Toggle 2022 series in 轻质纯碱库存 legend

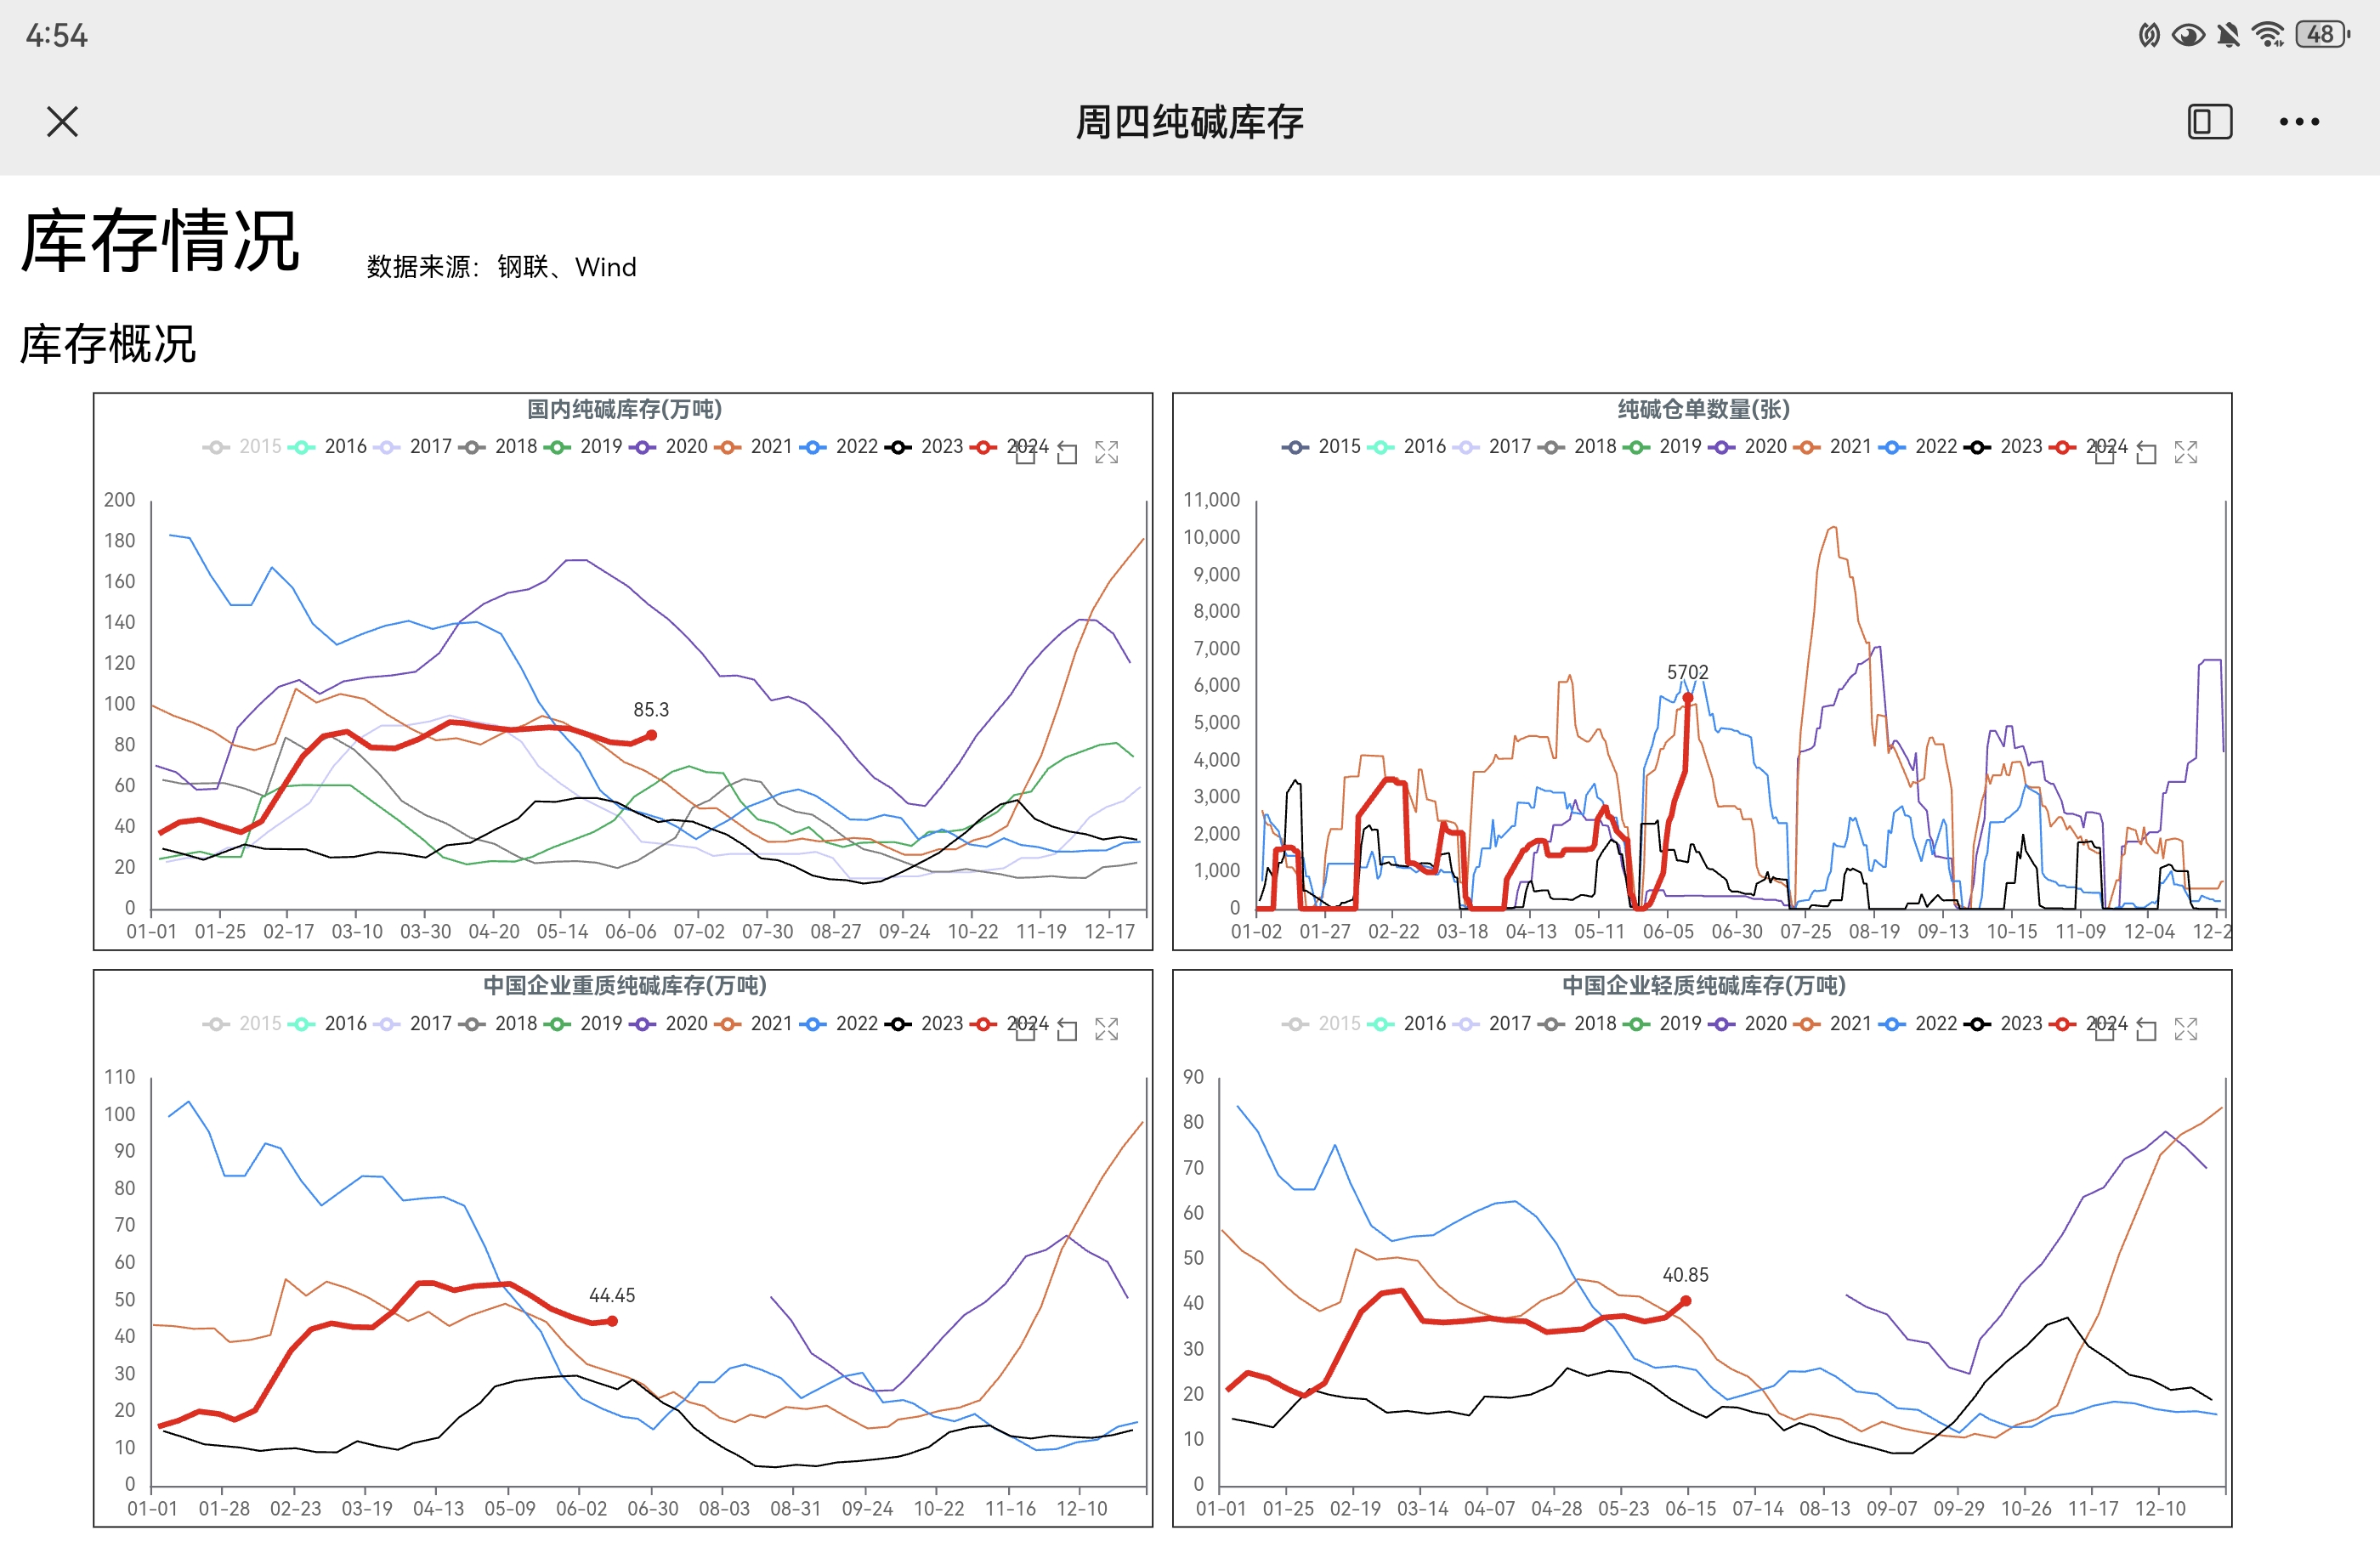point(1917,1024)
